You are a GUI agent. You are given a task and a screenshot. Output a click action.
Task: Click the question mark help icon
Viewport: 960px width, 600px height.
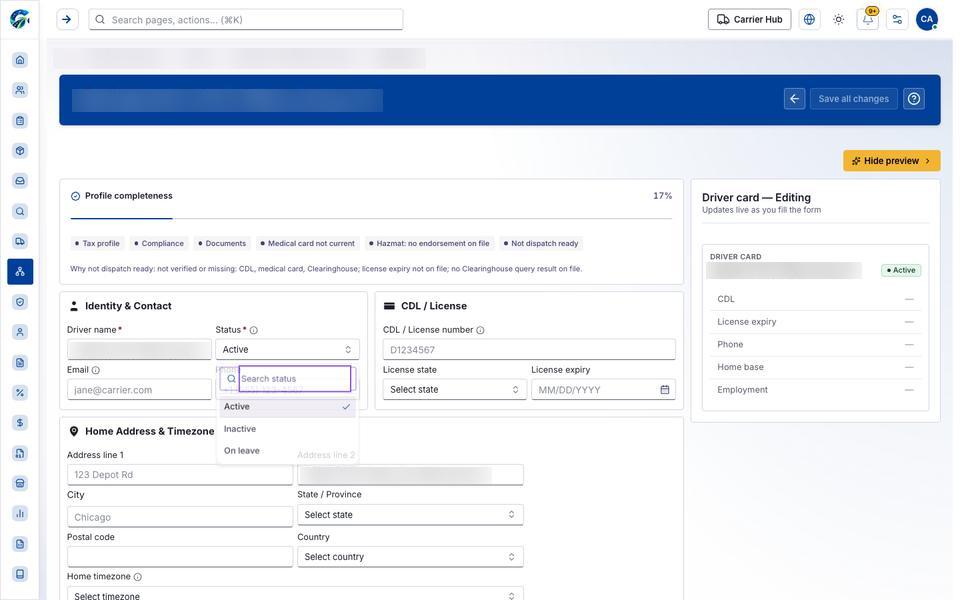click(x=913, y=99)
